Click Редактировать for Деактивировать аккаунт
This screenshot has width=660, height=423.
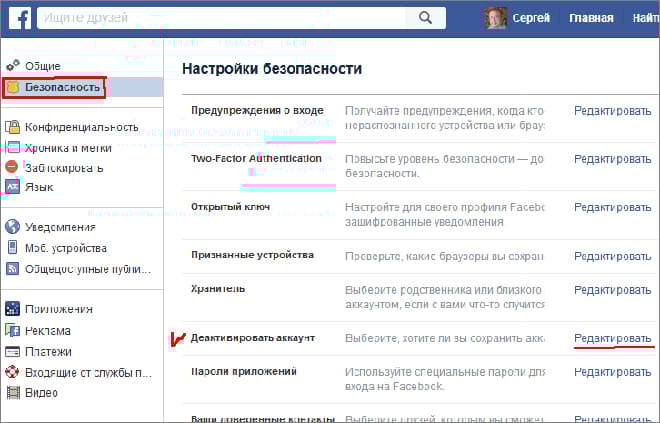[x=612, y=338]
